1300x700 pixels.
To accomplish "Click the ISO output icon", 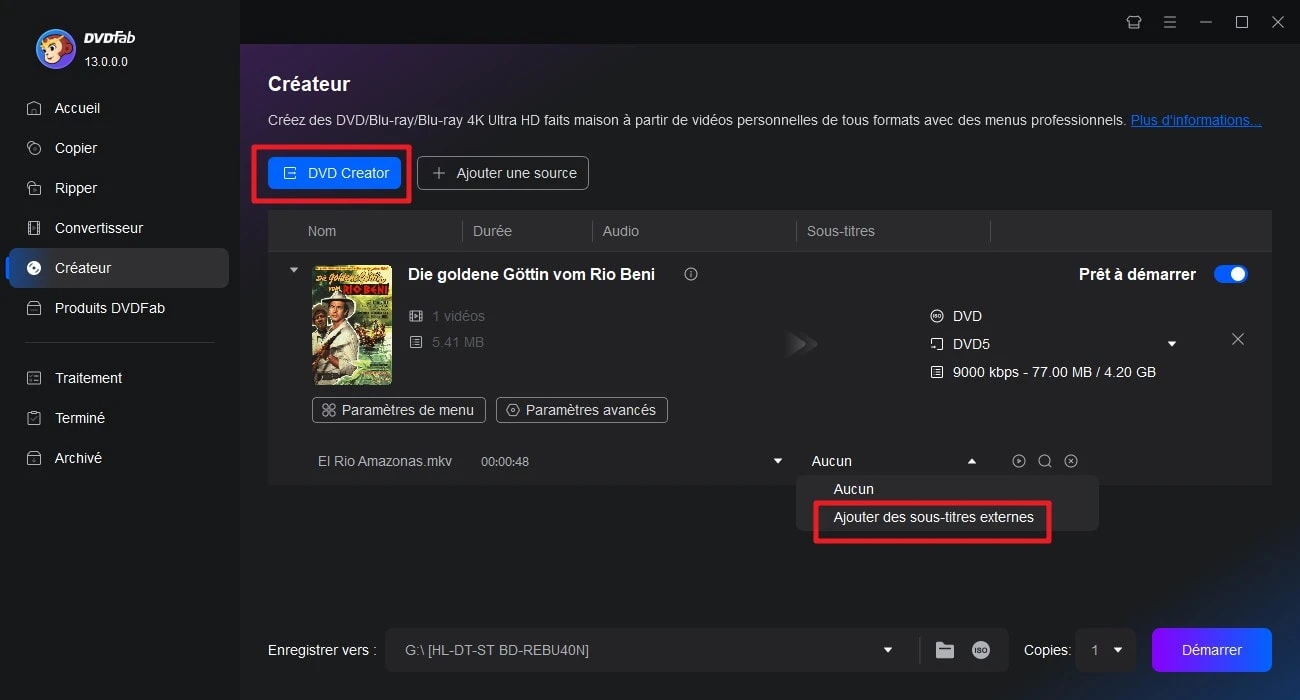I will click(981, 650).
